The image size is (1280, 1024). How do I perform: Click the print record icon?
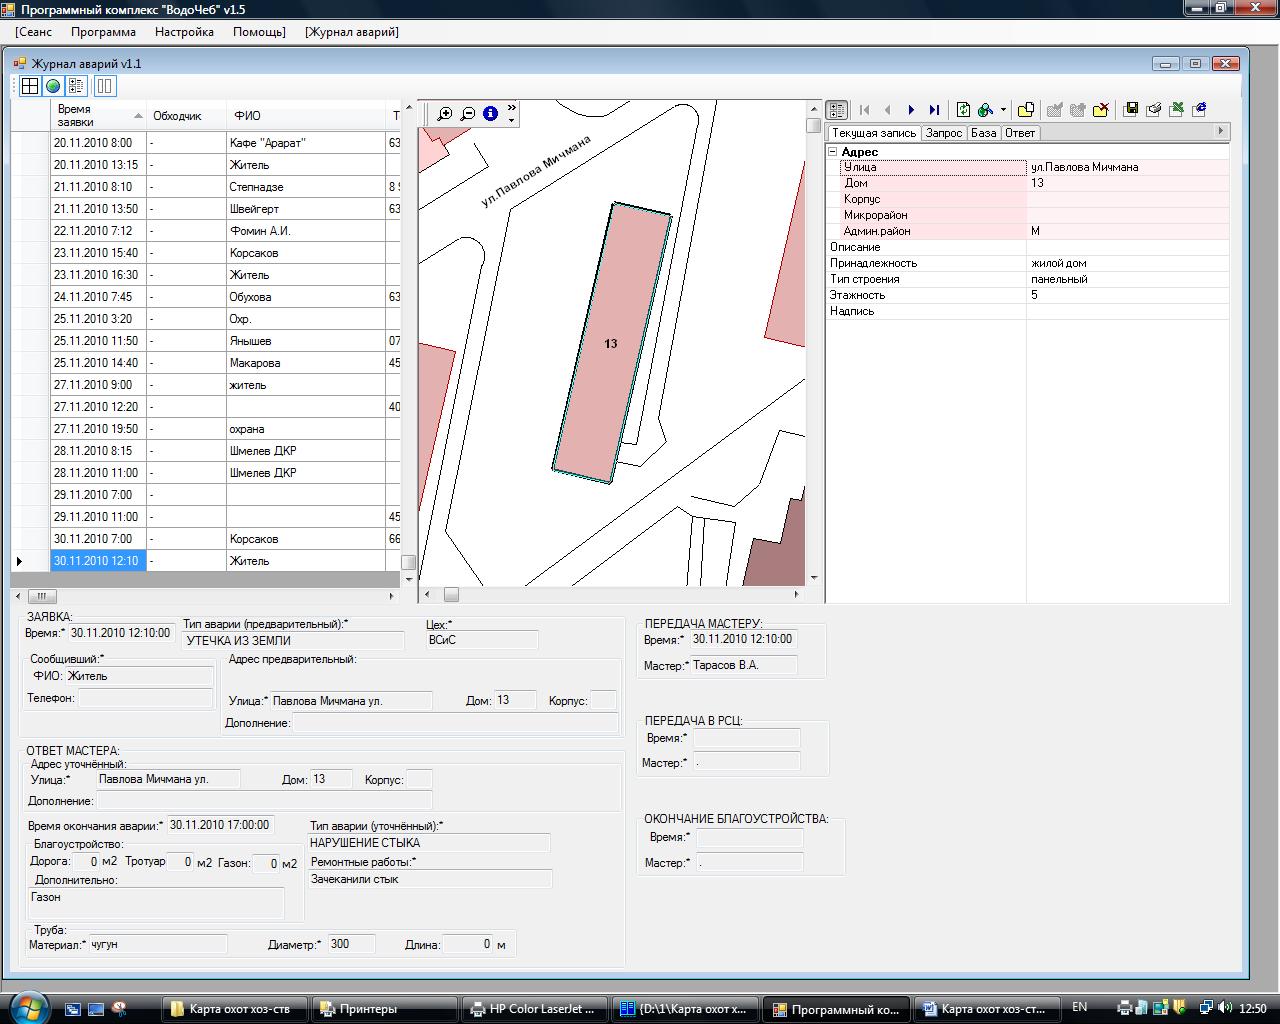tap(1154, 110)
